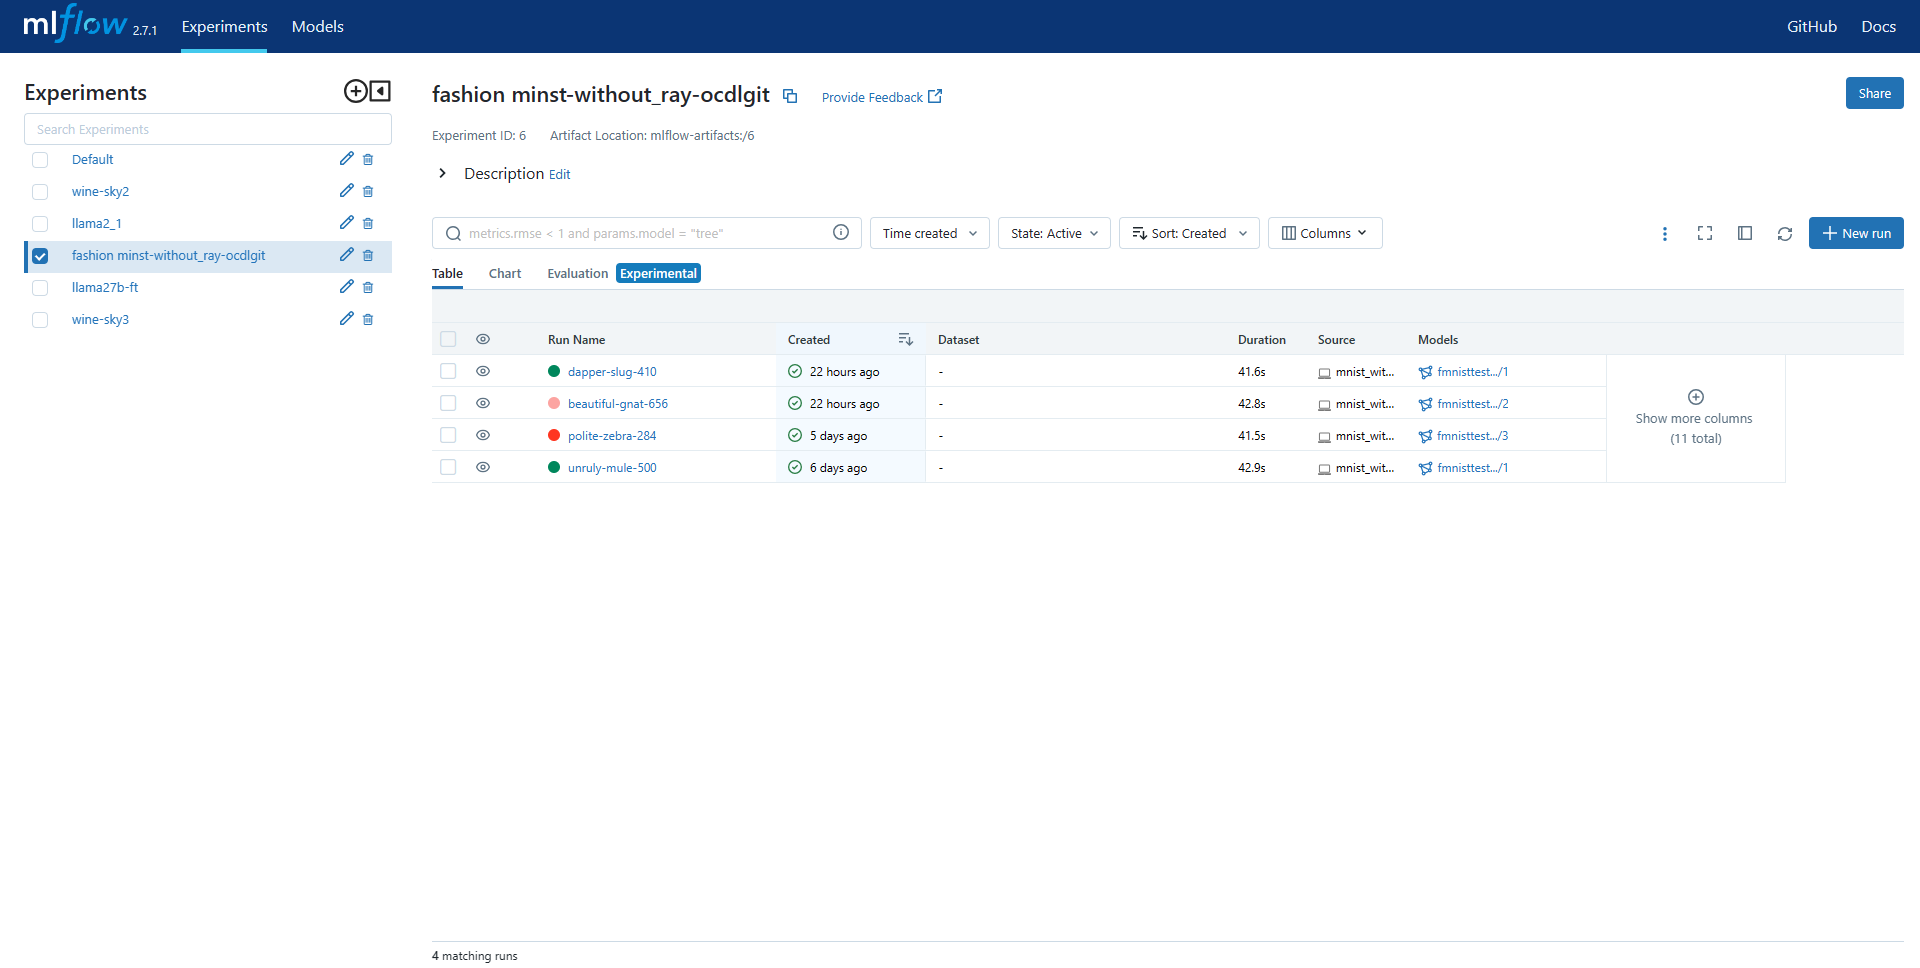Click the create new experiment plus icon

click(x=355, y=91)
